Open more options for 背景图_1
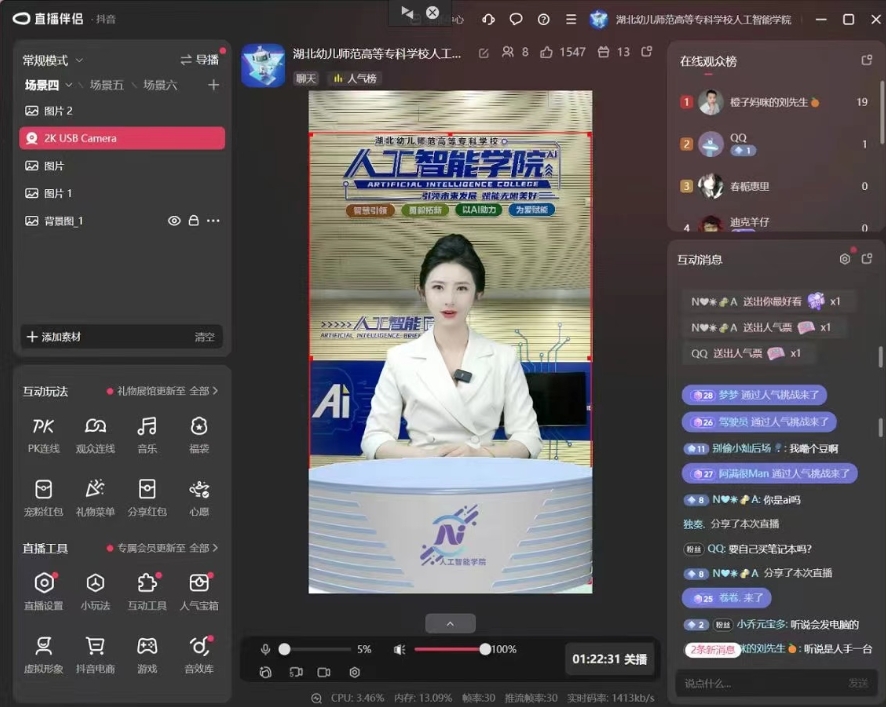The width and height of the screenshot is (886, 707). [x=213, y=220]
